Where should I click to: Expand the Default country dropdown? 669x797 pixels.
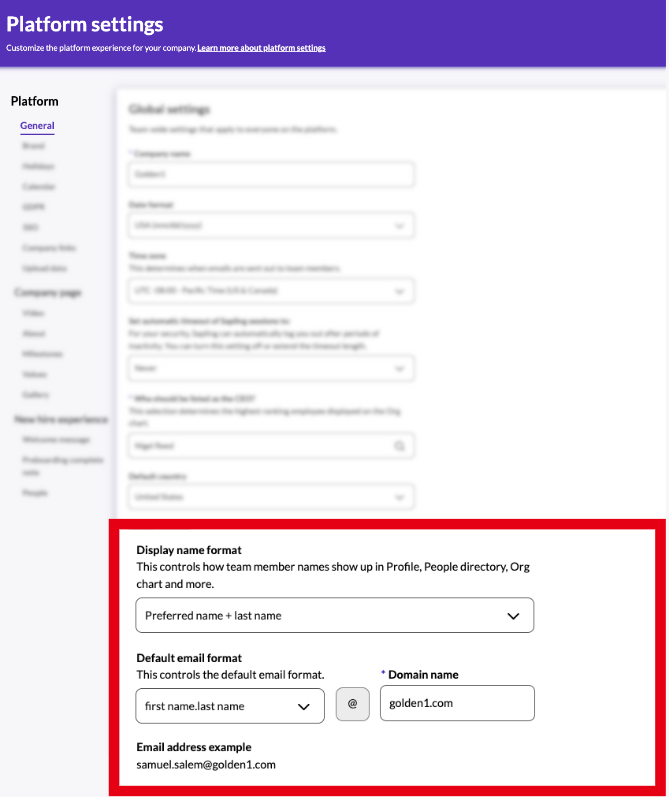coord(271,497)
